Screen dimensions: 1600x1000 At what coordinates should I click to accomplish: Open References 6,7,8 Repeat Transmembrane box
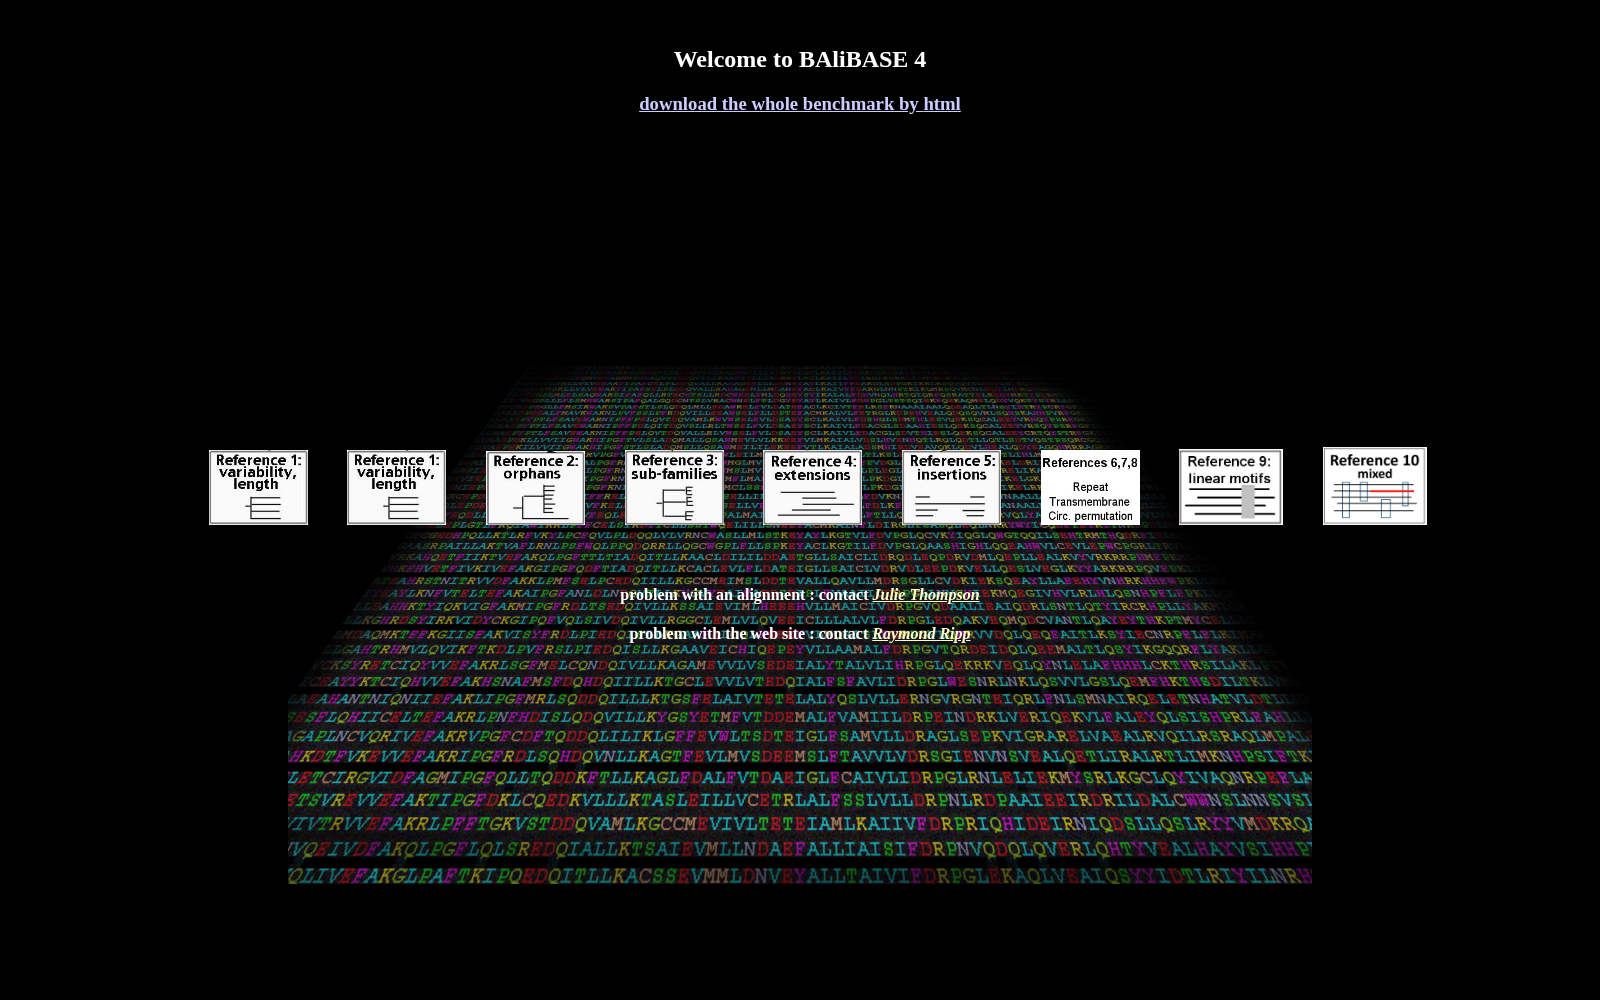[1090, 488]
